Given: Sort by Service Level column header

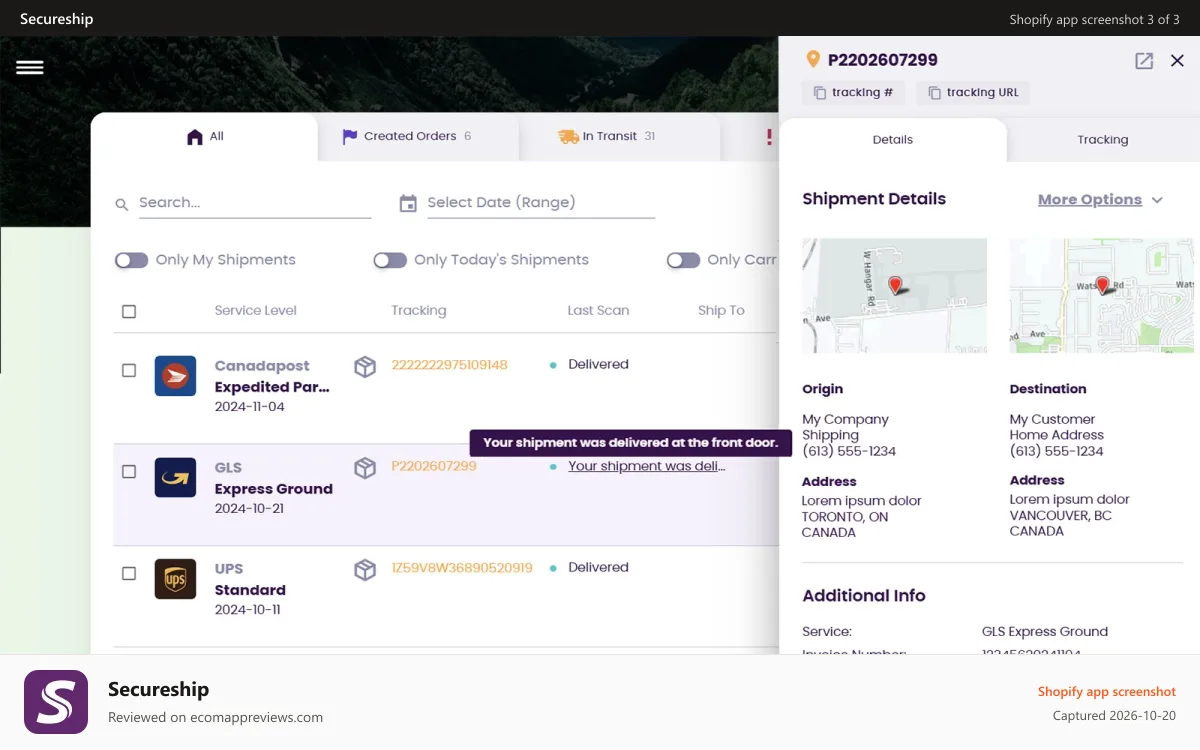Looking at the screenshot, I should 255,311.
